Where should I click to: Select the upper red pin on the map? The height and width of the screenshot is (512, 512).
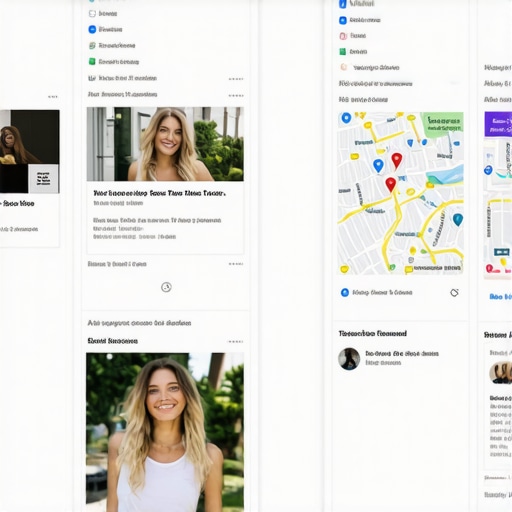[397, 160]
